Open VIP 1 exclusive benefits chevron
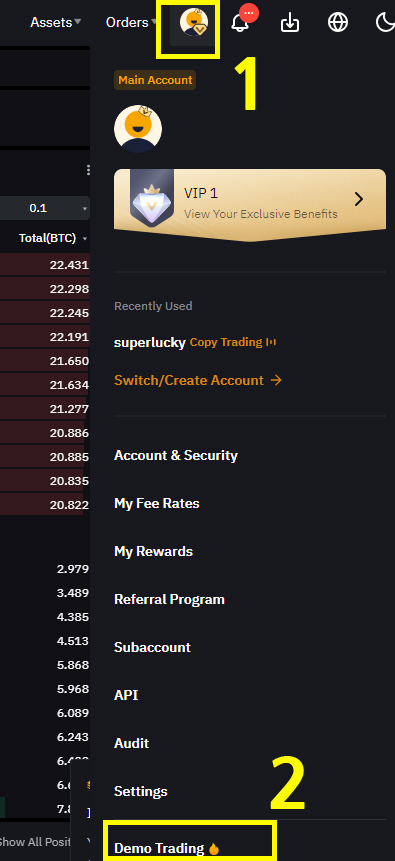This screenshot has width=395, height=861. [x=359, y=199]
